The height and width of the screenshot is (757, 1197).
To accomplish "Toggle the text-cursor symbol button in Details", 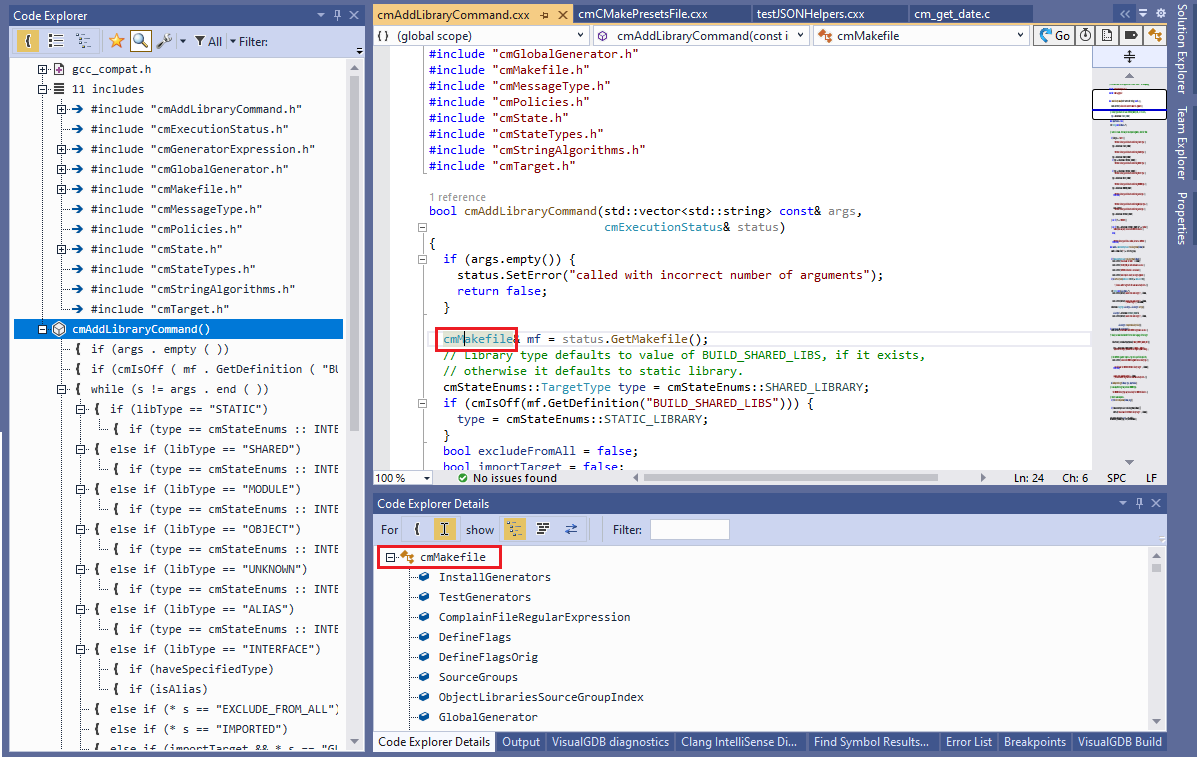I will coord(444,530).
